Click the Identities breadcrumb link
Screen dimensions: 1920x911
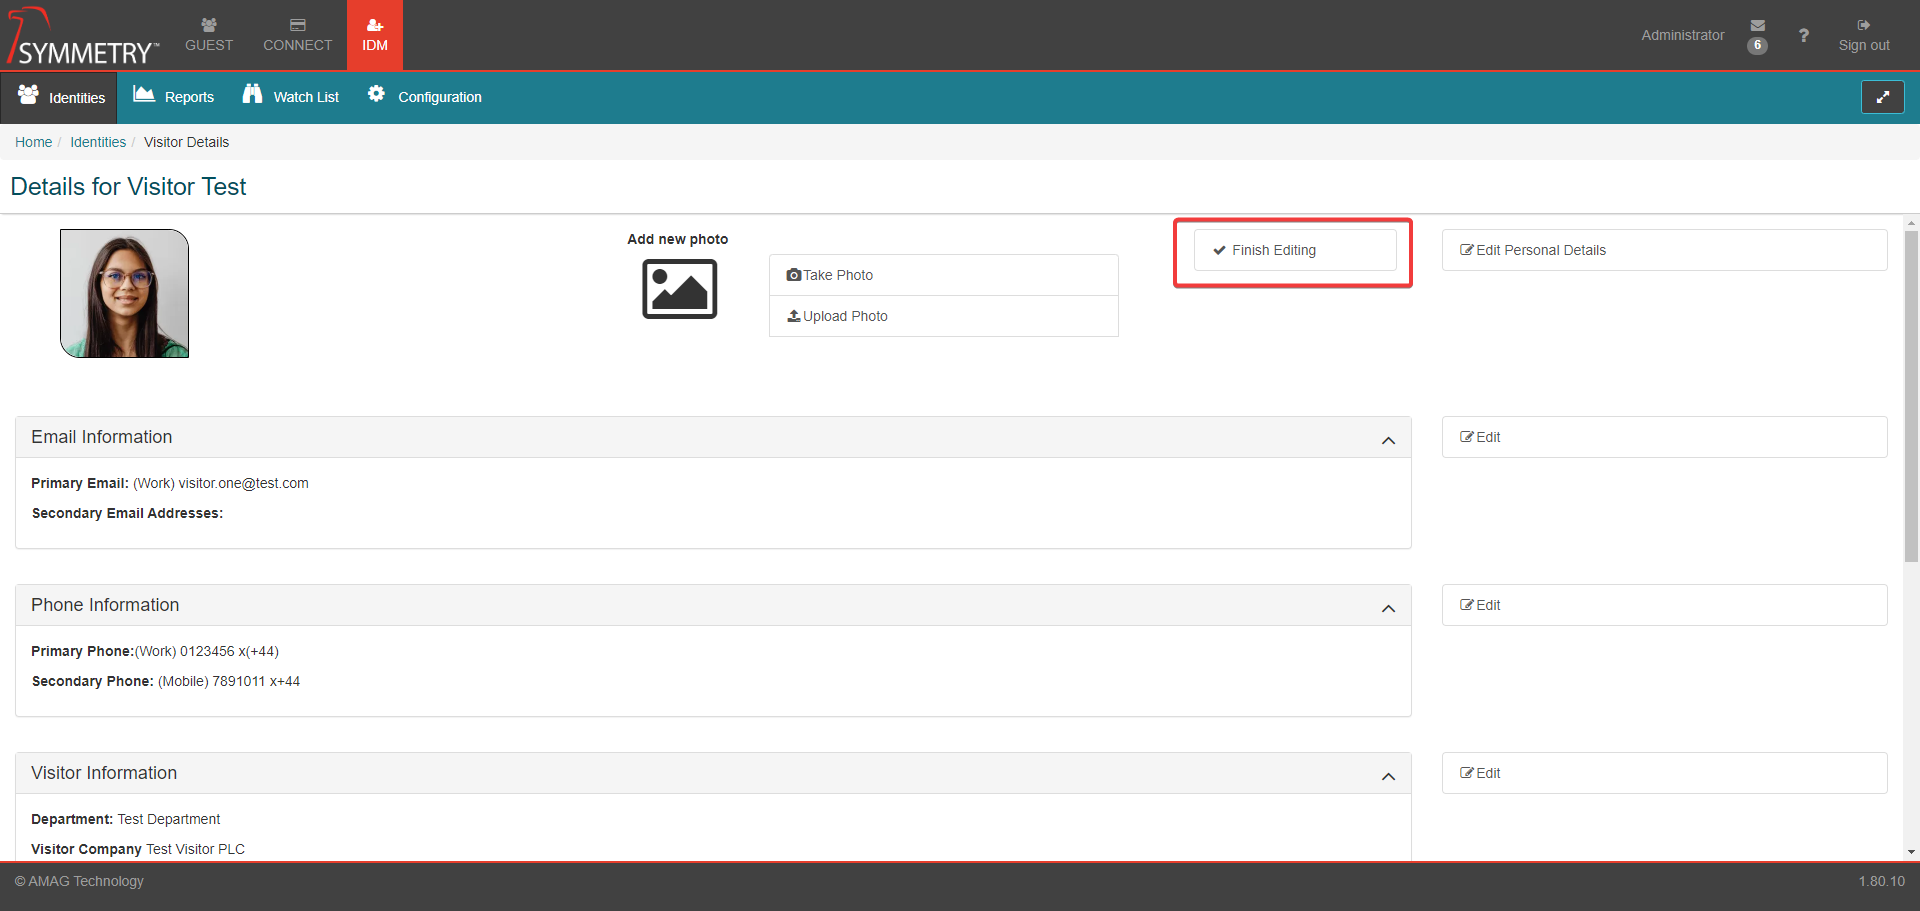click(x=98, y=142)
